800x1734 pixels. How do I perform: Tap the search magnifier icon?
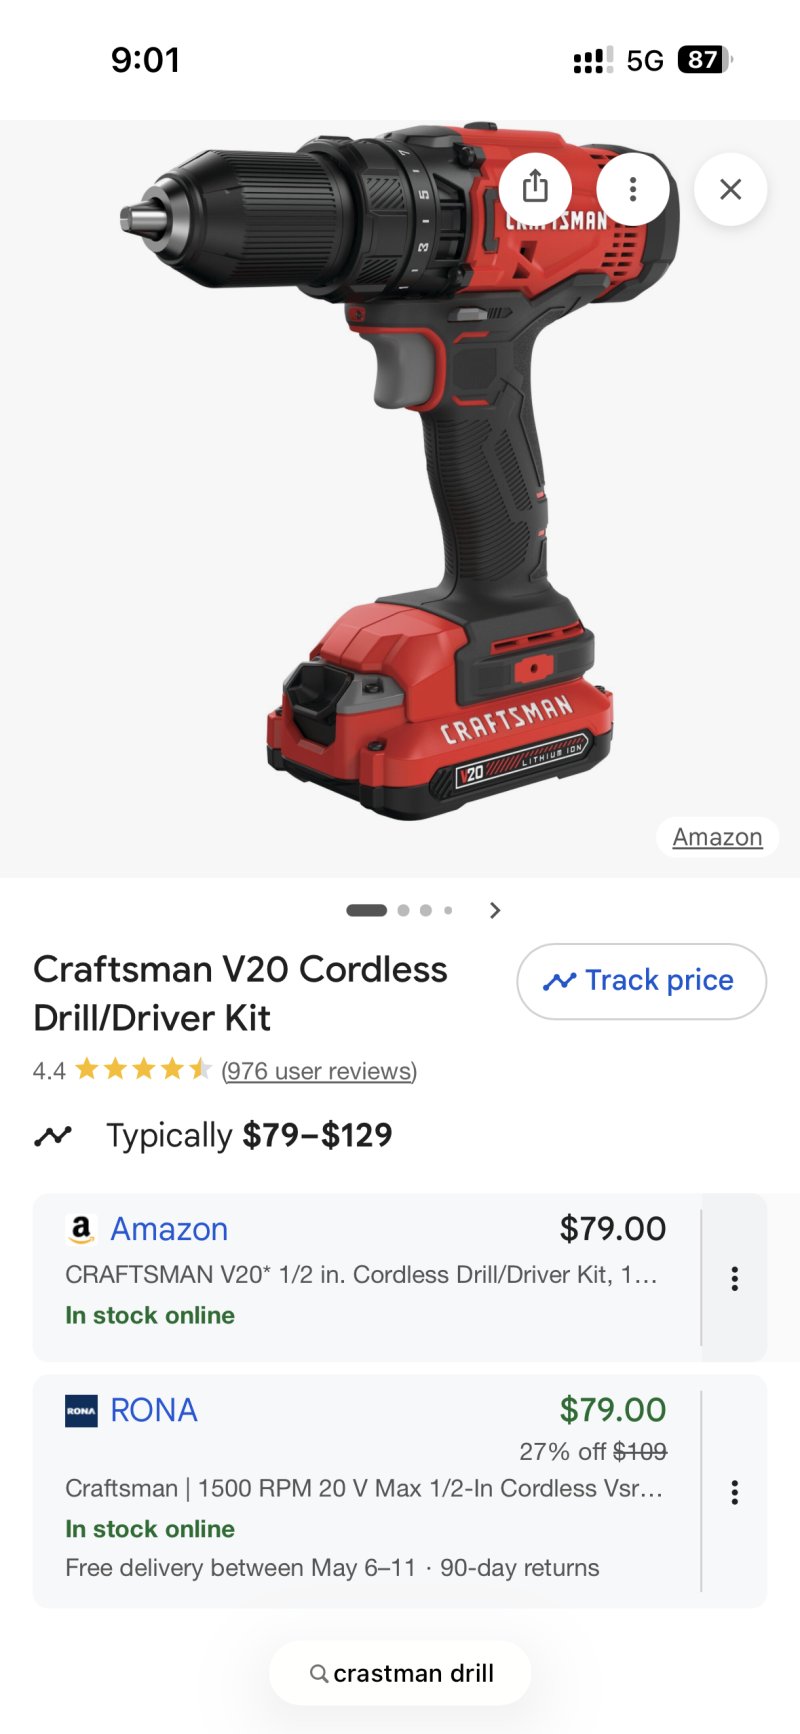point(319,1673)
